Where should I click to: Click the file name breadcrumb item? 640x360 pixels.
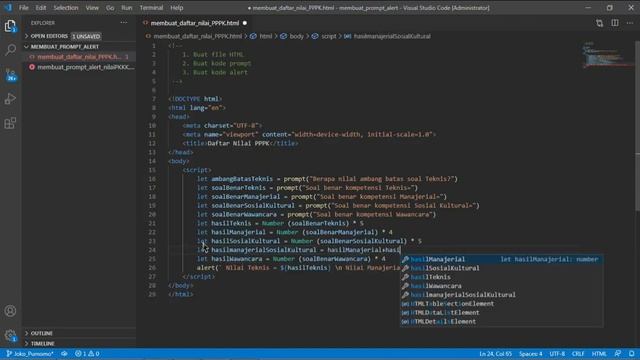[198, 36]
